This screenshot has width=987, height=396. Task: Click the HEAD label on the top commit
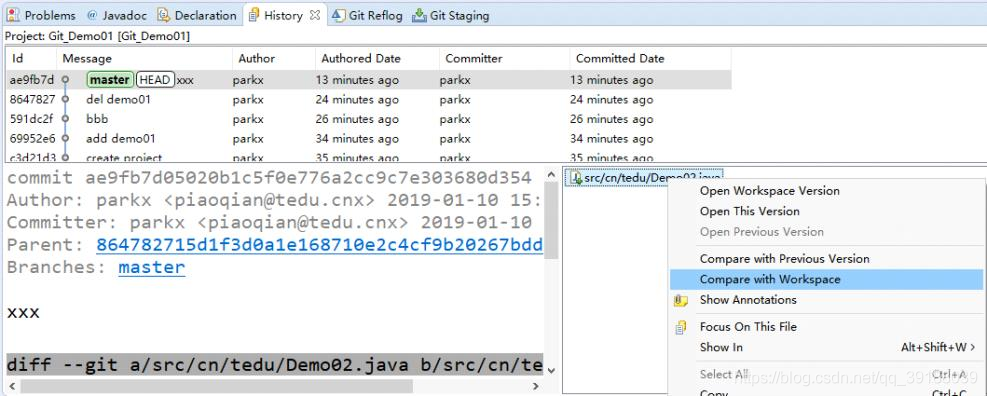tap(155, 80)
